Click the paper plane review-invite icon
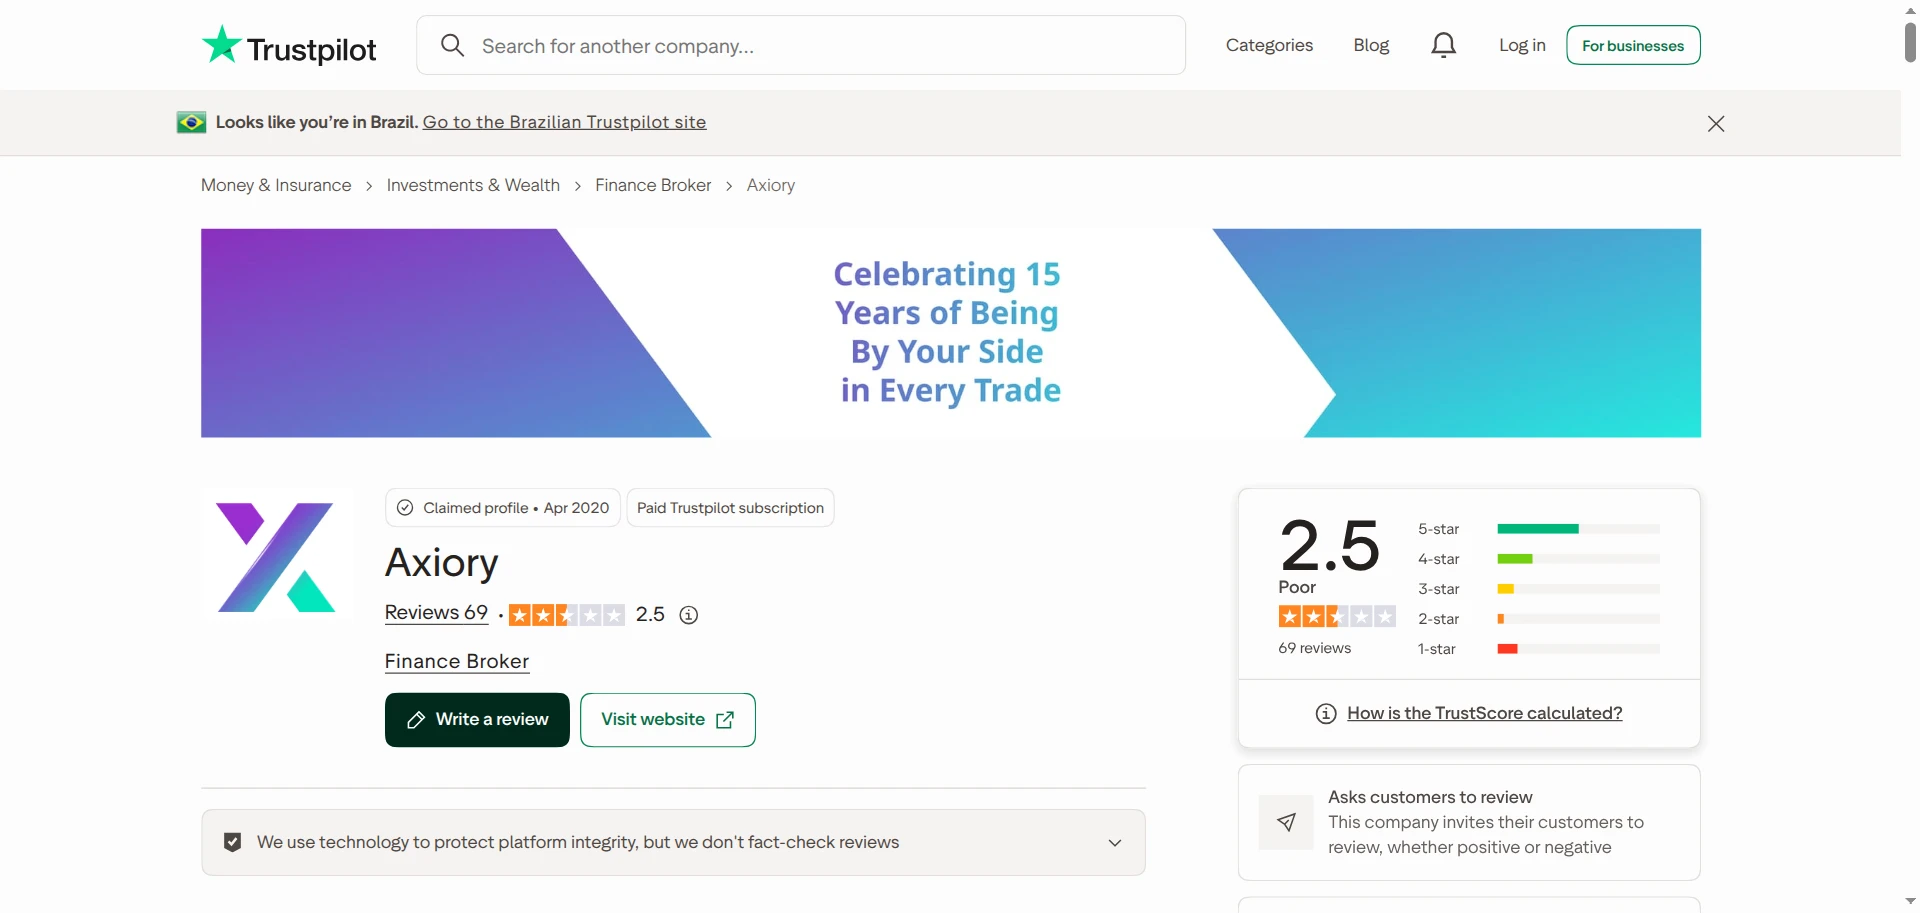Viewport: 1920px width, 913px height. (x=1286, y=822)
